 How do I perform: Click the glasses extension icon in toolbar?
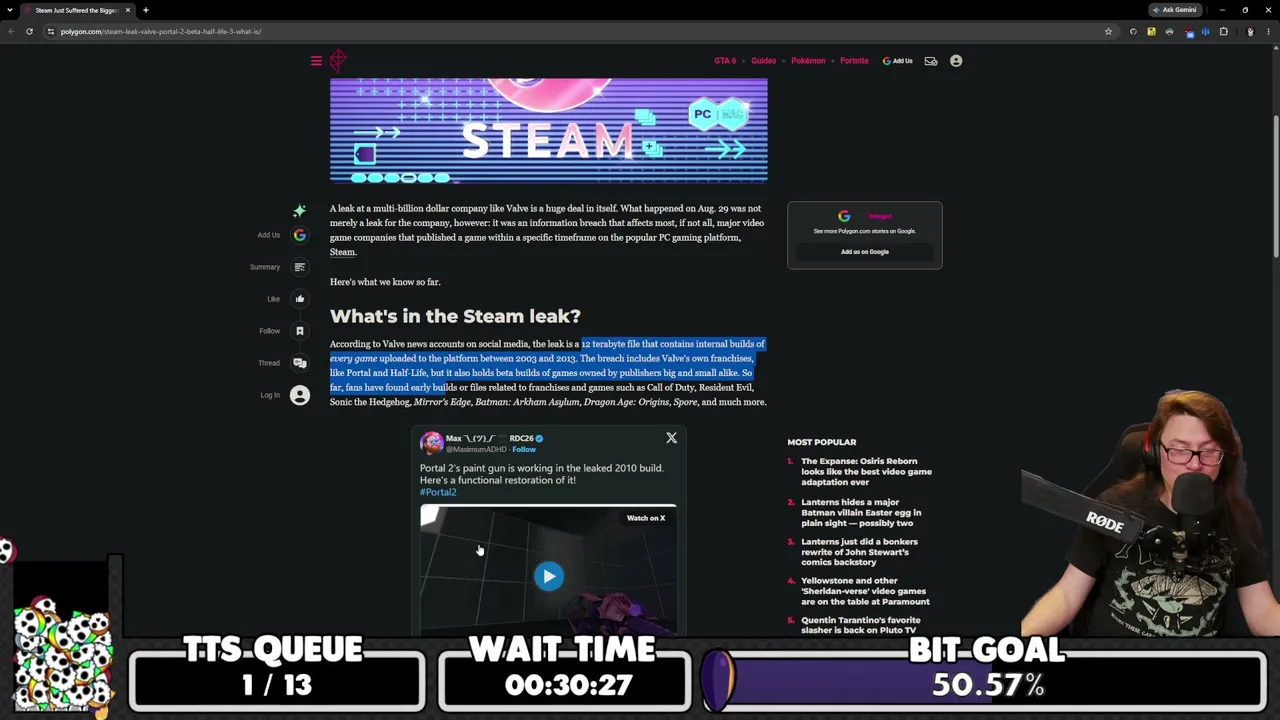[x=1169, y=31]
